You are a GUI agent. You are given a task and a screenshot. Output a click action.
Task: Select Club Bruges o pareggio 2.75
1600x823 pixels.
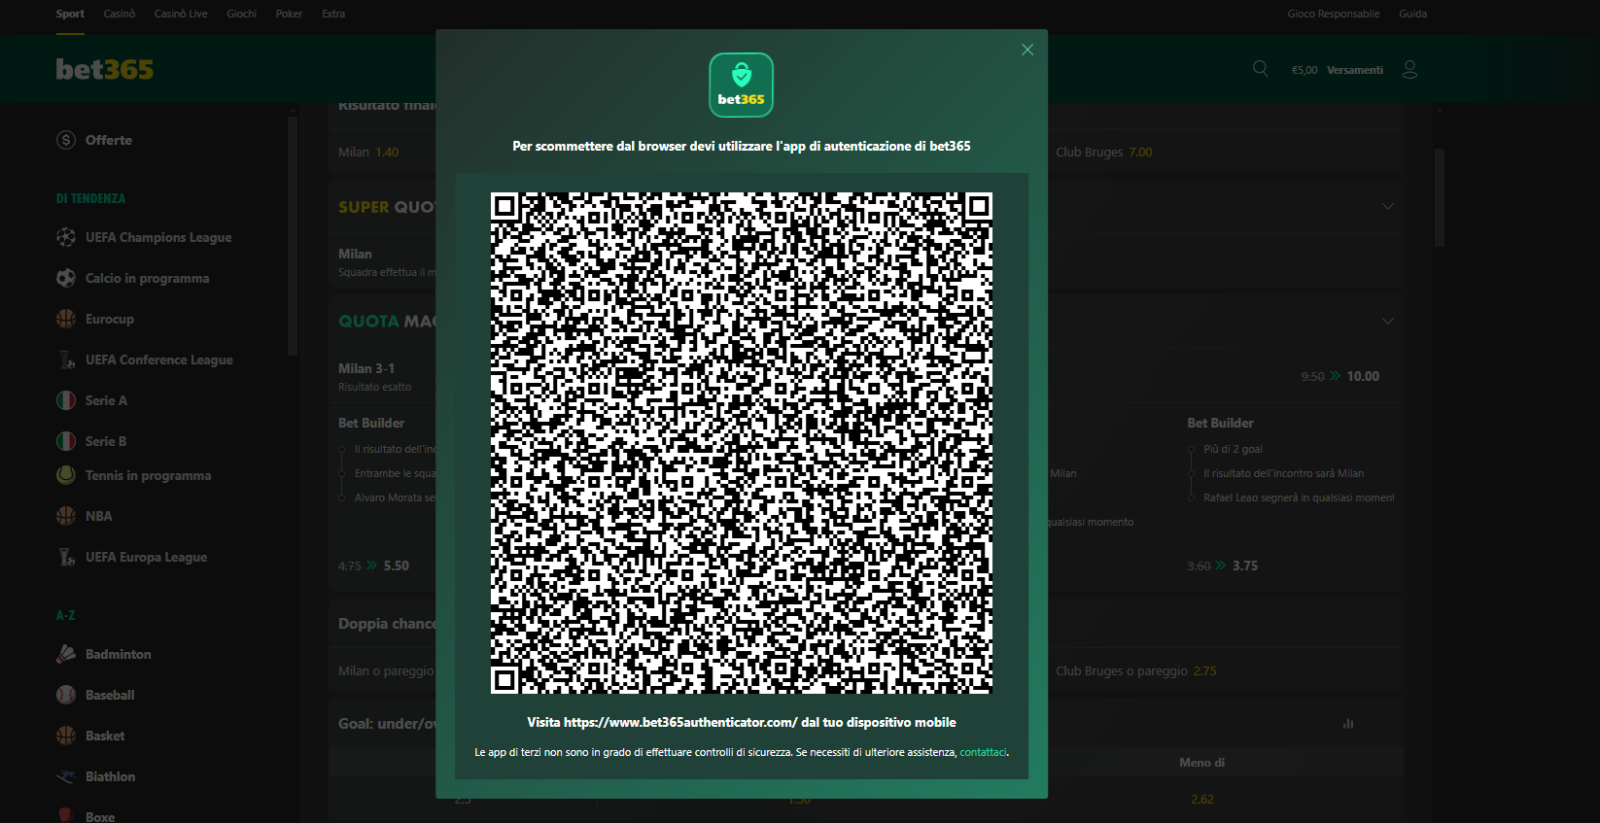tap(1136, 671)
